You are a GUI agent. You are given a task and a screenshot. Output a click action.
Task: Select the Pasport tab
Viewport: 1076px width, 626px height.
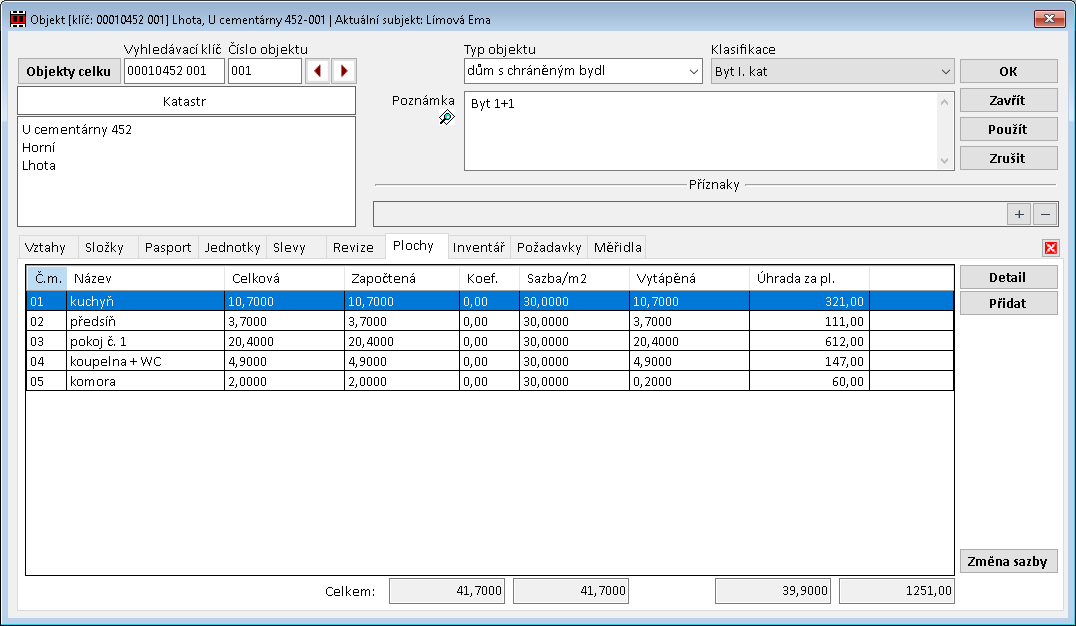[x=167, y=247]
